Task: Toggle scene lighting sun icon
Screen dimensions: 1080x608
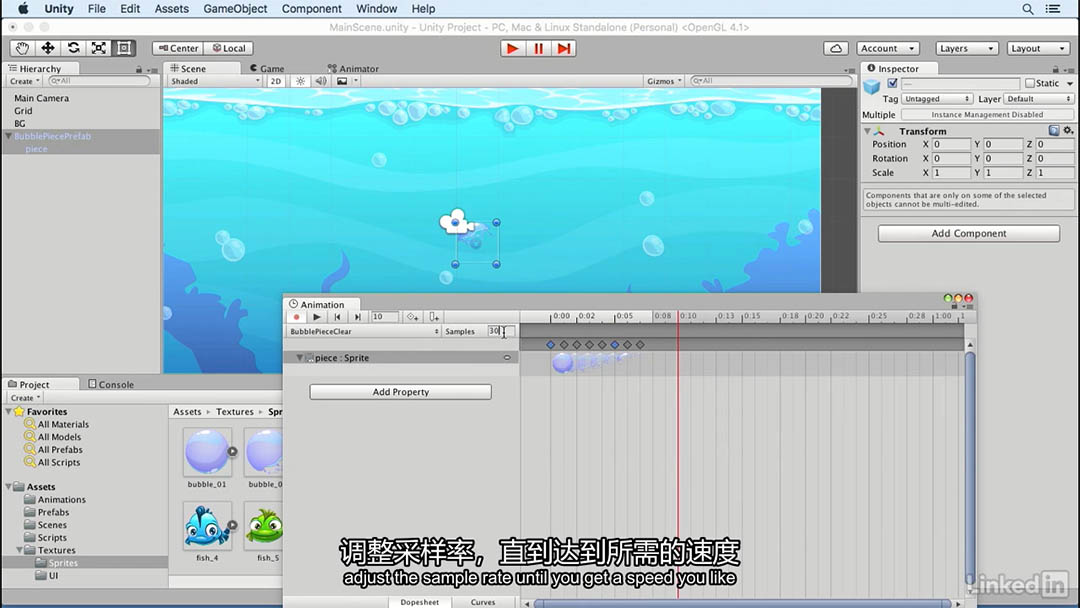Action: pos(300,81)
